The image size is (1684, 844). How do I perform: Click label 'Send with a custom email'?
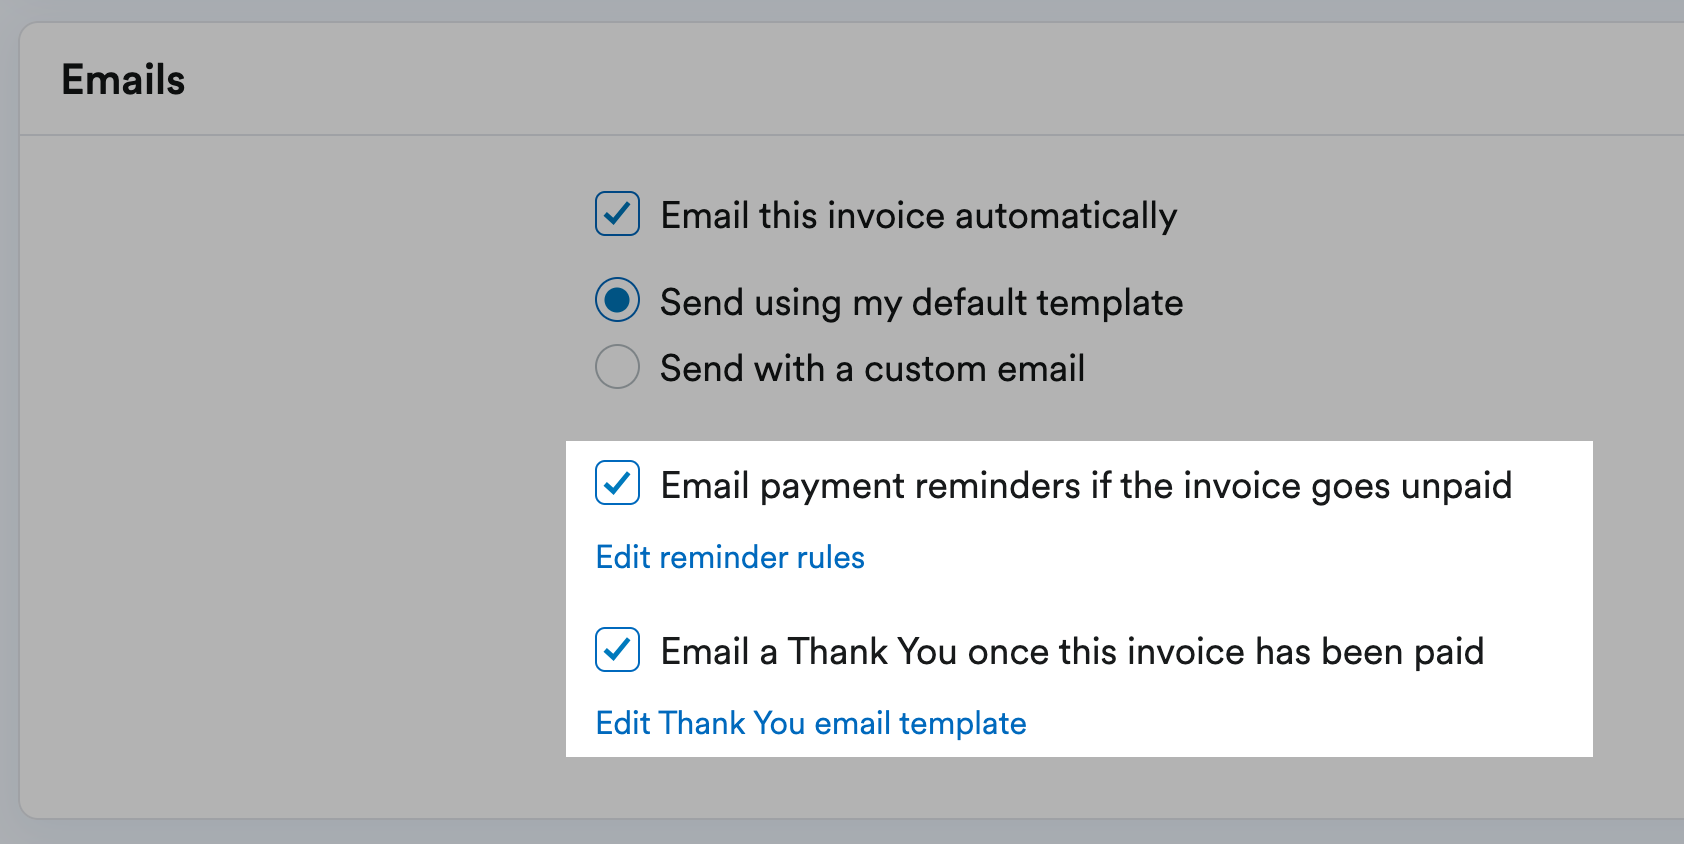[873, 369]
